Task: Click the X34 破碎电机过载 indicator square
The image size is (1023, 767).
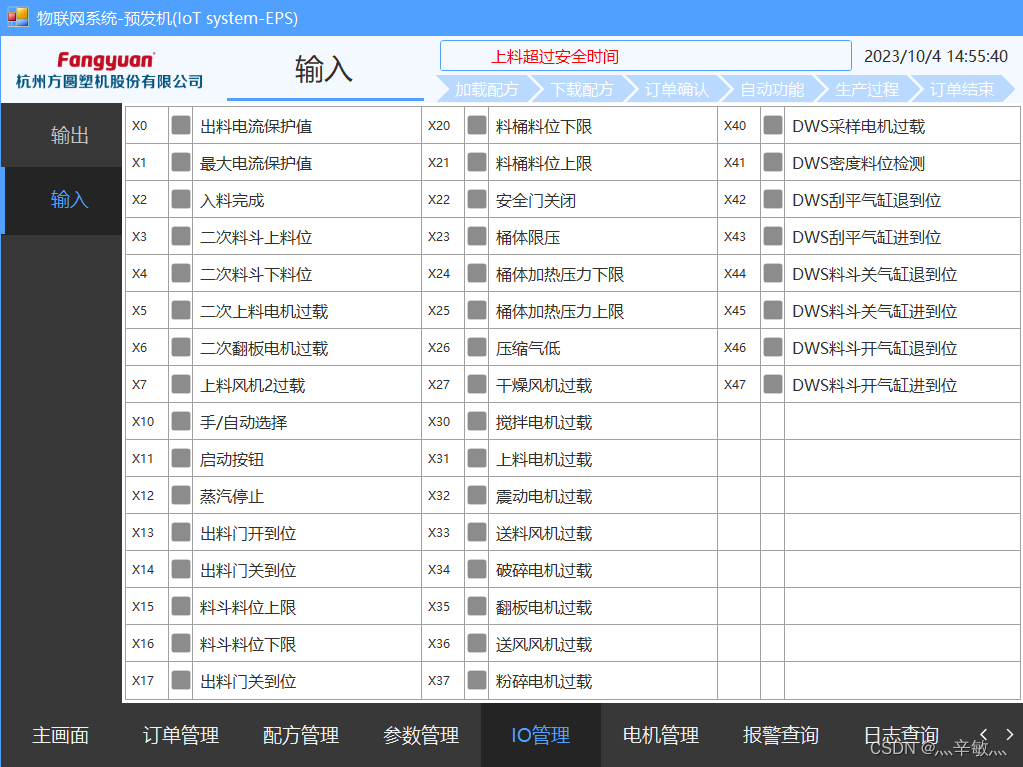Action: (477, 569)
